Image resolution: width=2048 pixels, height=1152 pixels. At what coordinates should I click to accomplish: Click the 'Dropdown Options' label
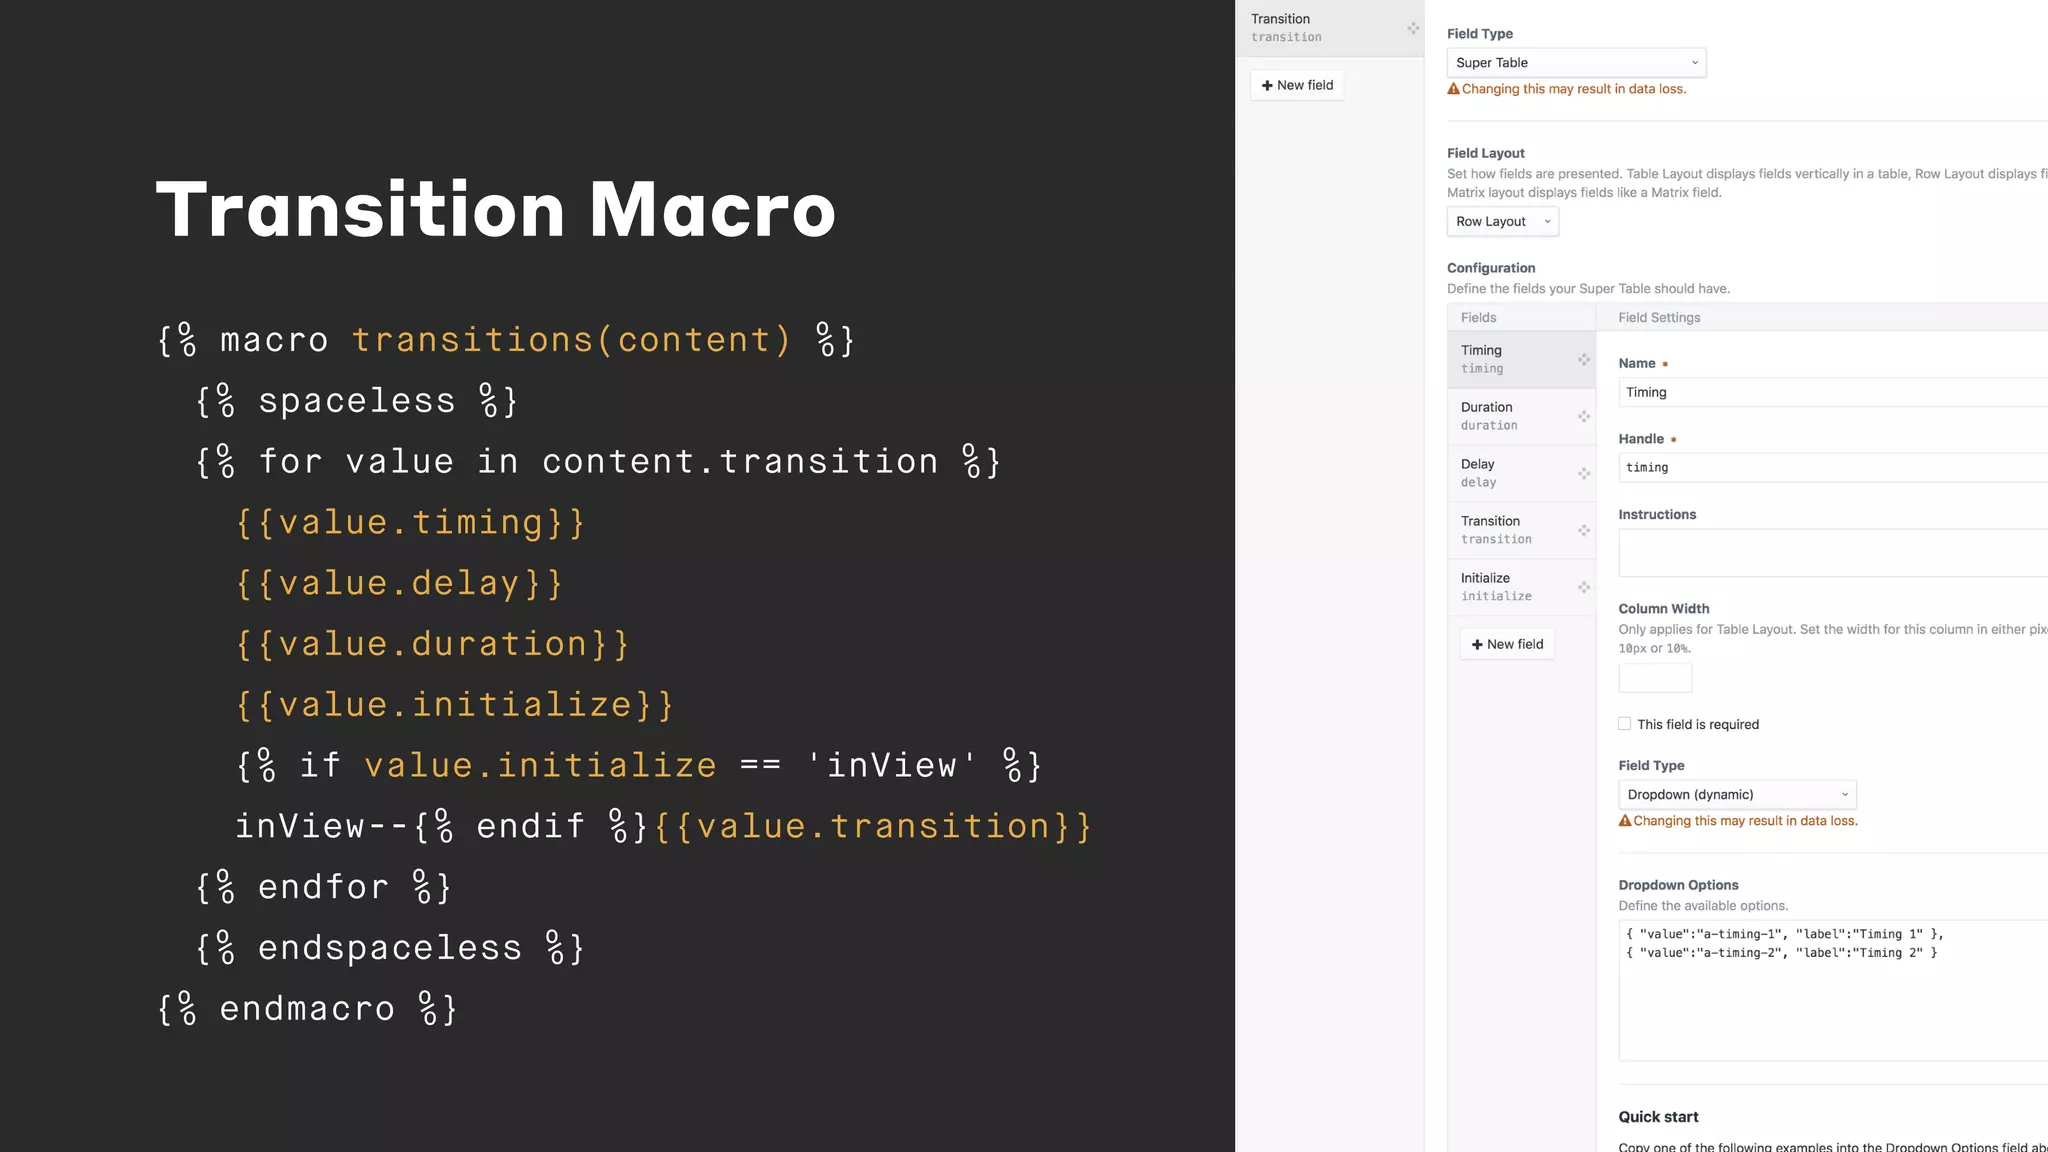(1678, 885)
